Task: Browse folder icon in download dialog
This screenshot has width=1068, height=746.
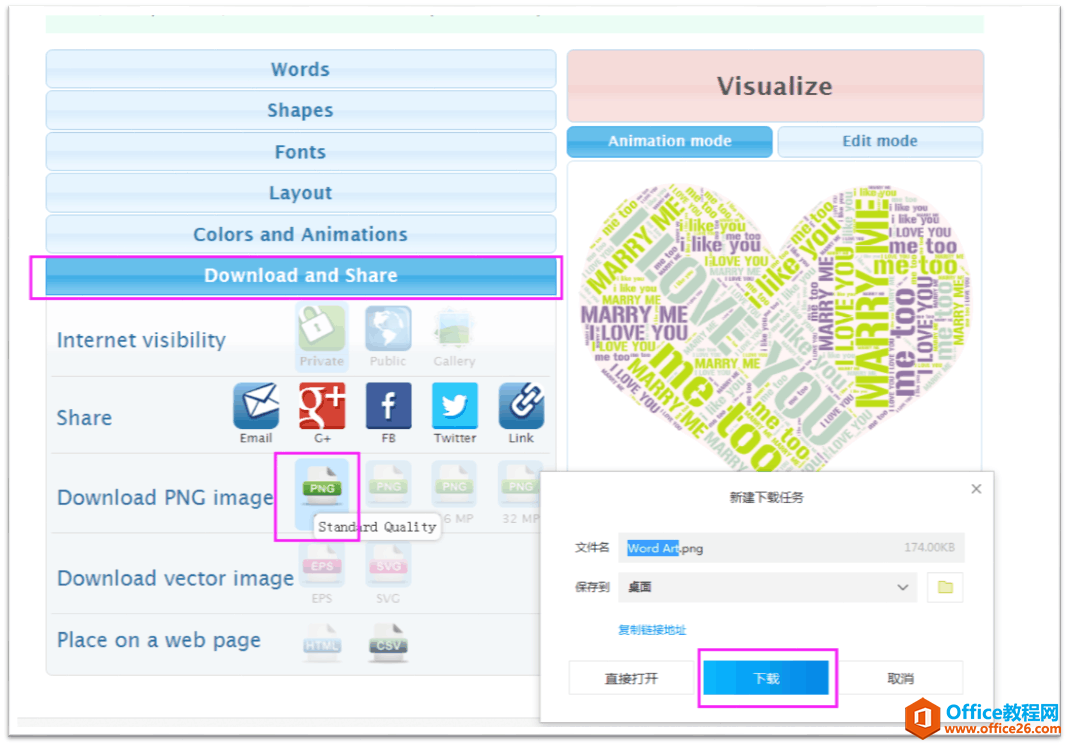Action: tap(945, 587)
